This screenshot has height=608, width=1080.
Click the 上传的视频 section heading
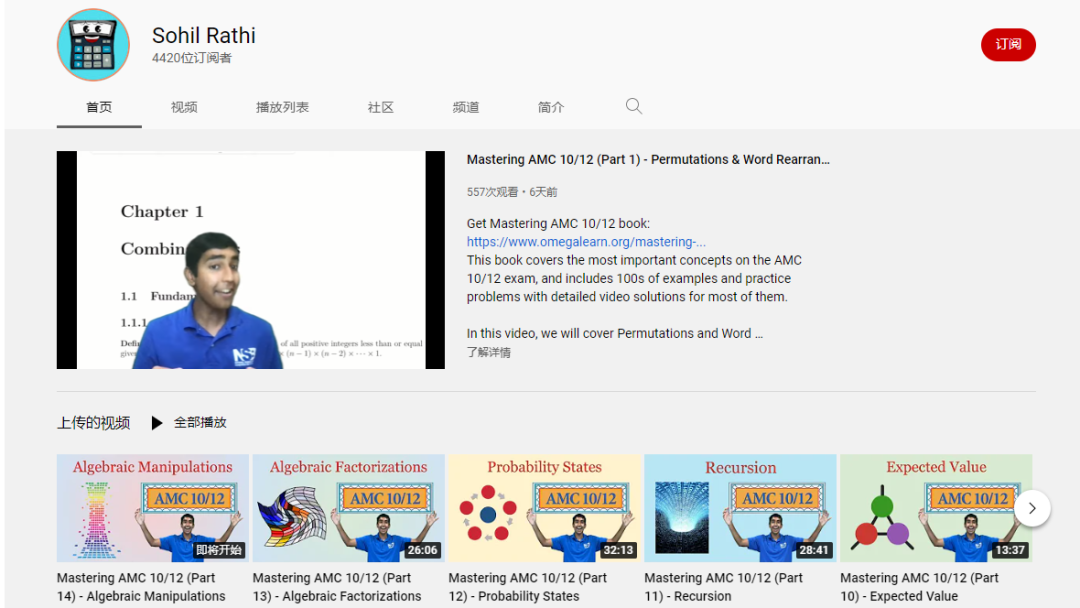pos(93,423)
